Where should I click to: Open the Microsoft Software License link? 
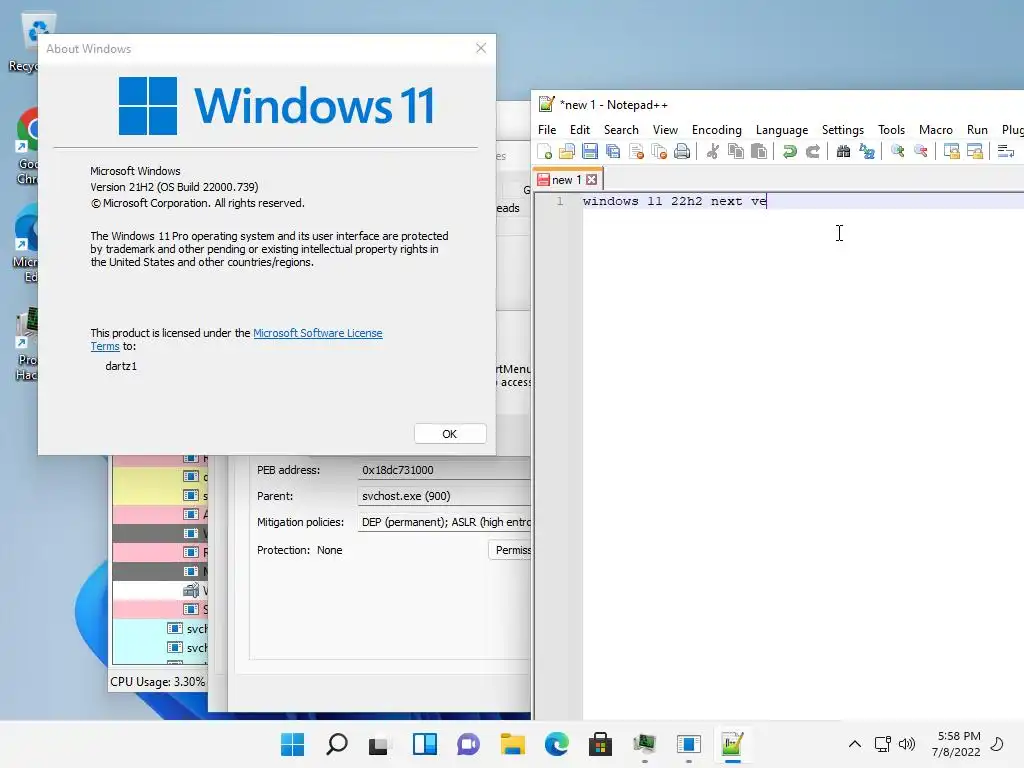point(317,333)
